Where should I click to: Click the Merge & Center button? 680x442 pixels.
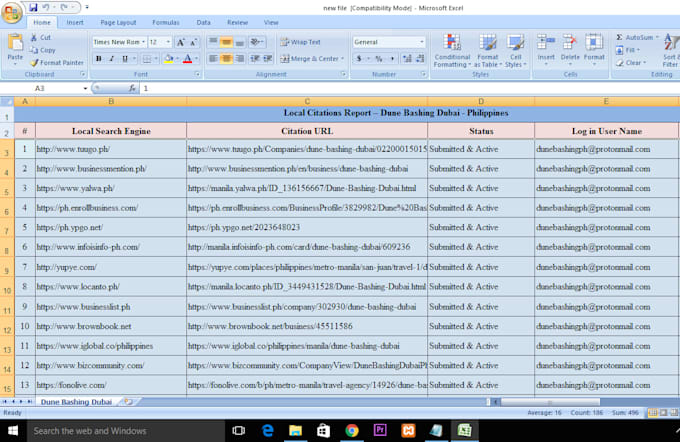coord(308,59)
